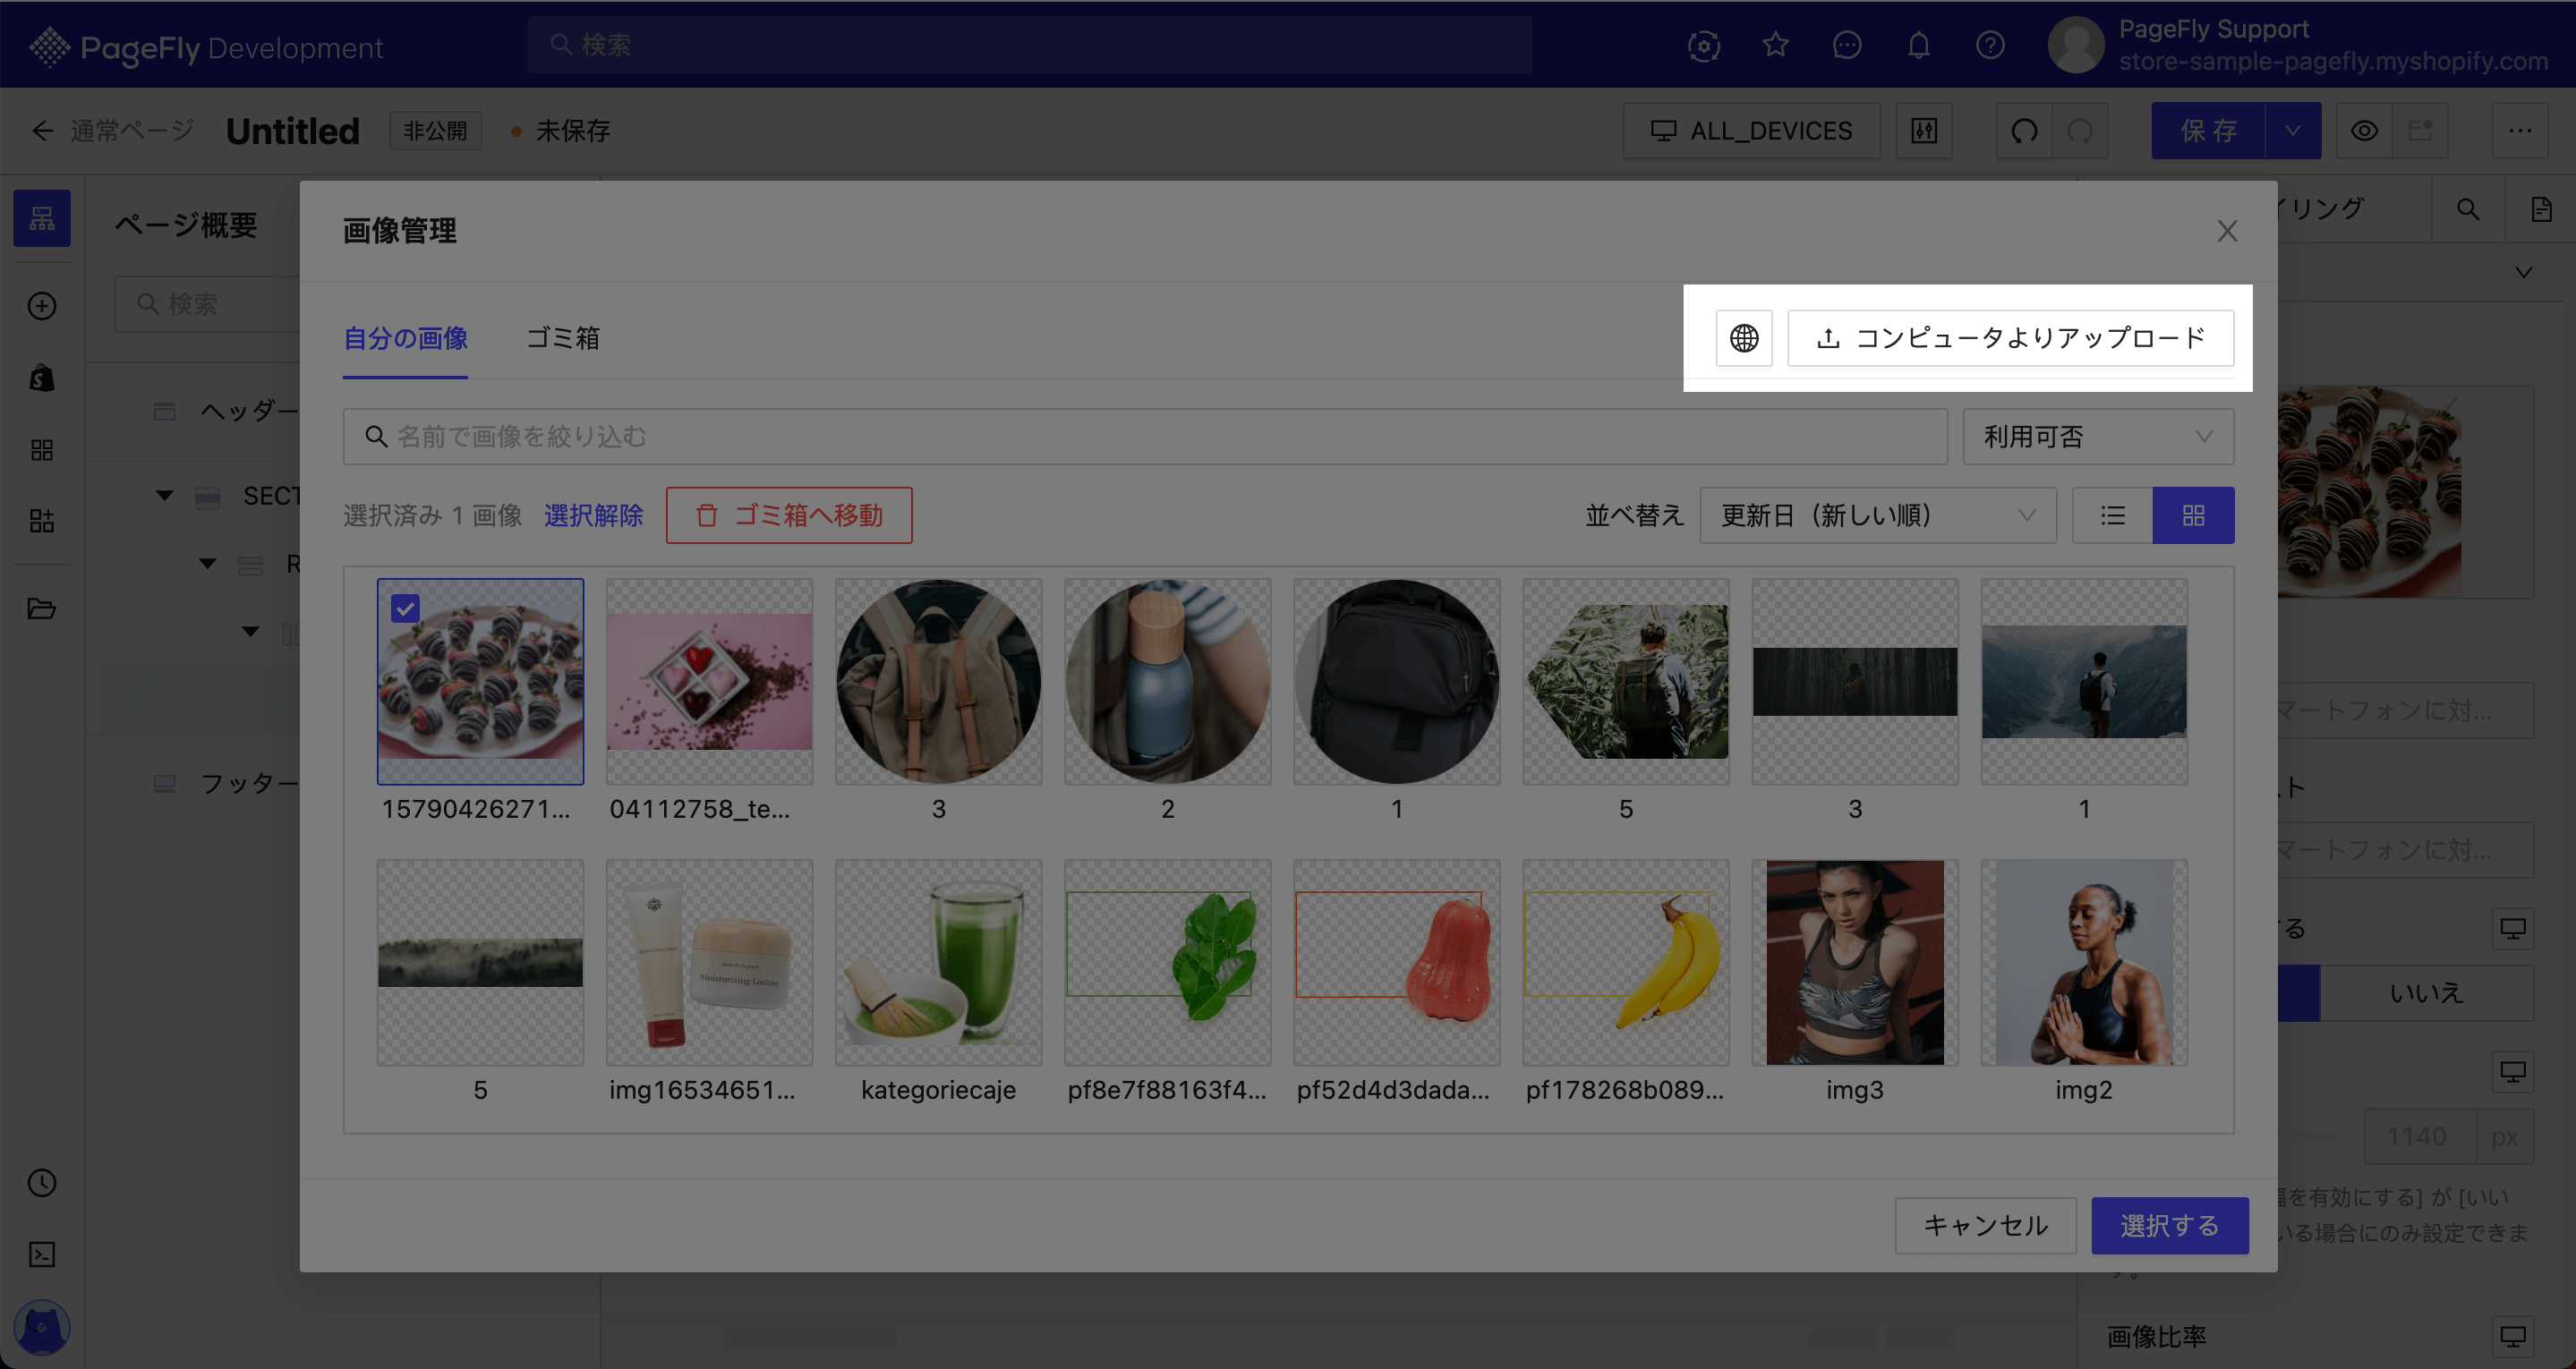
Task: Select the misty forest thumbnail named 5
Action: pos(480,962)
